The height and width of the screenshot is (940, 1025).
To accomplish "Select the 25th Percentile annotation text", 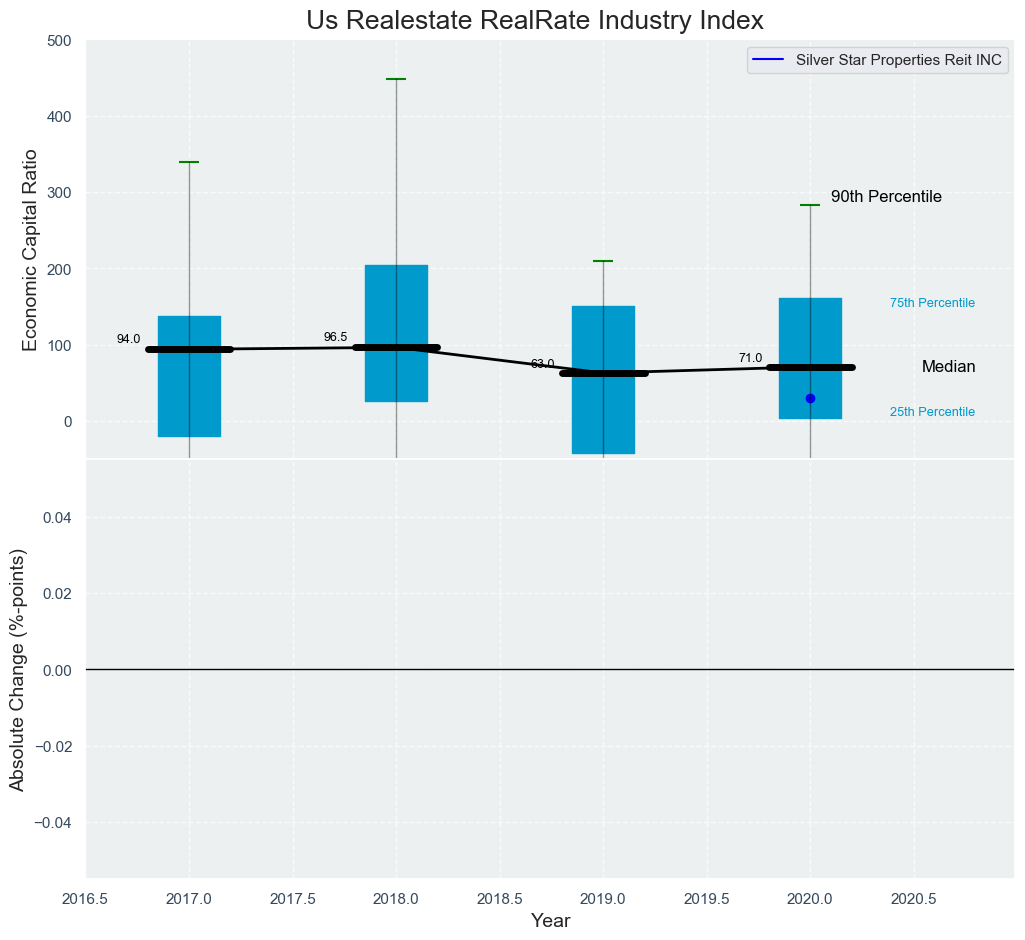I will coord(932,412).
